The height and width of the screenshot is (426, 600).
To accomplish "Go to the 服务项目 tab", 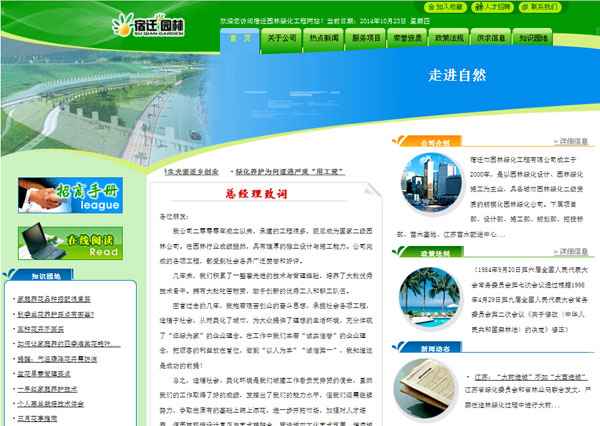I will pyautogui.click(x=369, y=38).
